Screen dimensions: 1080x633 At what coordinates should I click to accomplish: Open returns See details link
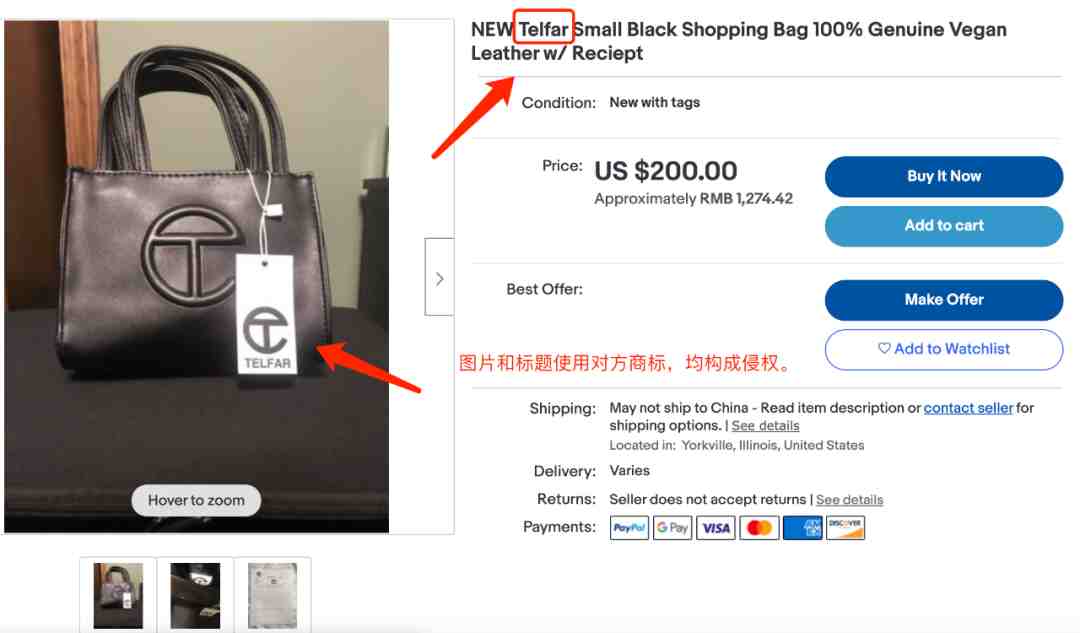(x=849, y=499)
